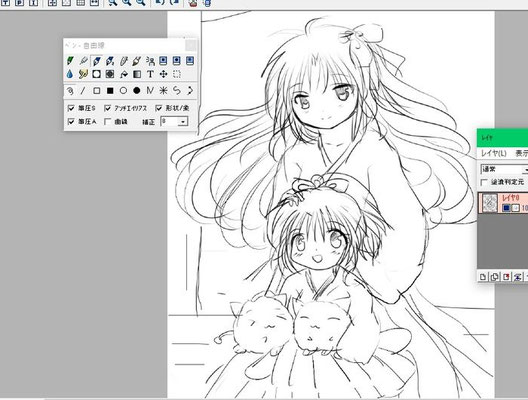Click the merge layers icon
This screenshot has width=528, height=400.
coord(518,277)
